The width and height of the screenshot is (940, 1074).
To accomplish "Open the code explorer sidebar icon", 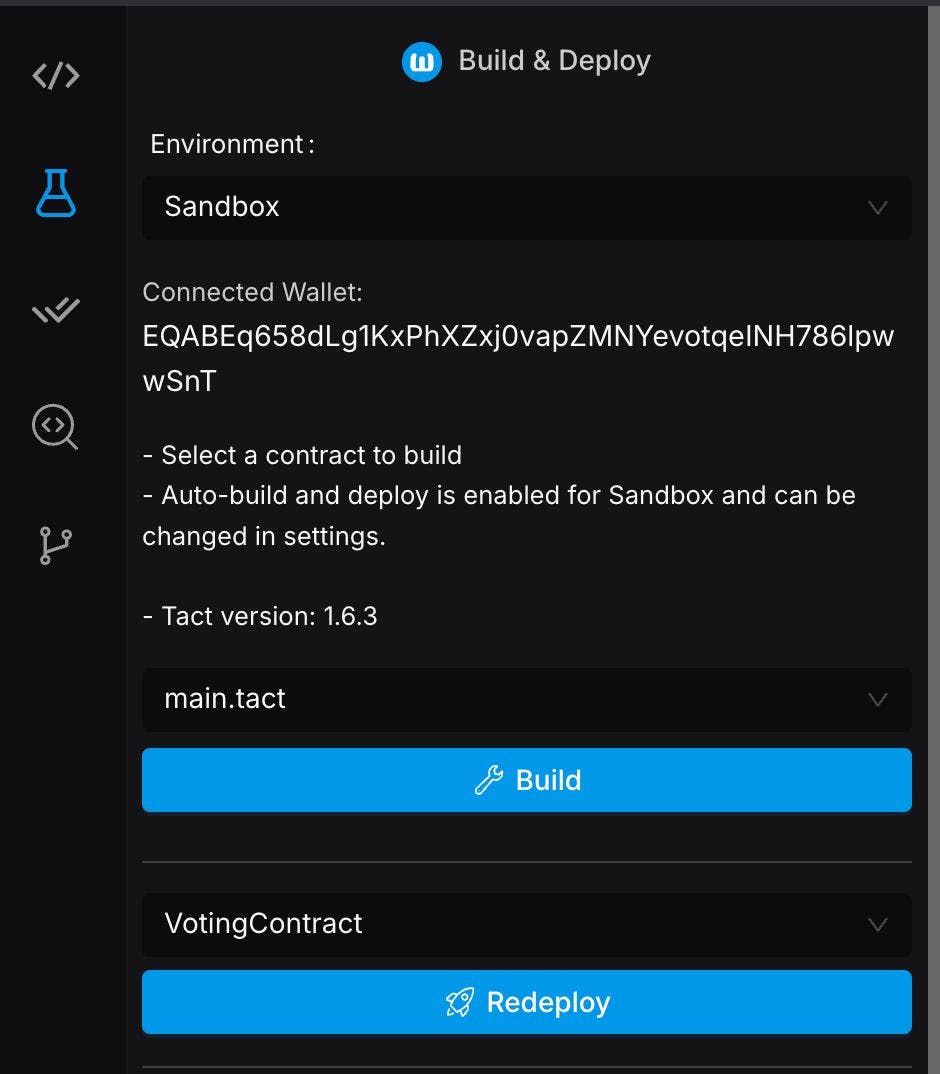I will [x=56, y=76].
